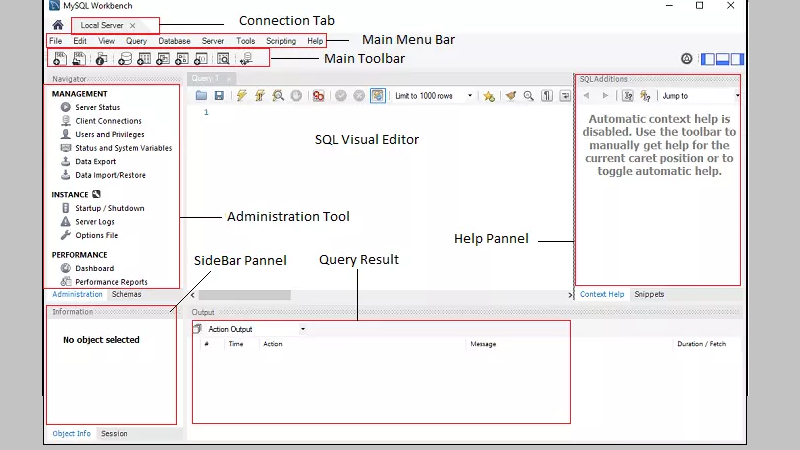The image size is (800, 450).
Task: Open the Server menu
Action: tap(213, 41)
